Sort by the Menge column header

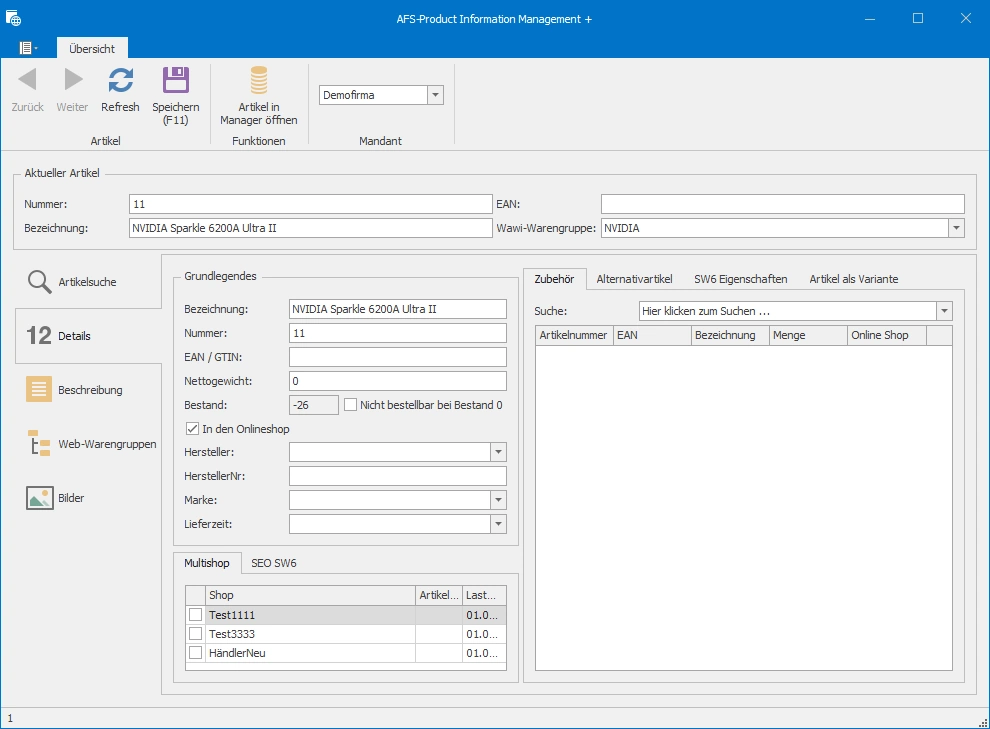click(808, 335)
